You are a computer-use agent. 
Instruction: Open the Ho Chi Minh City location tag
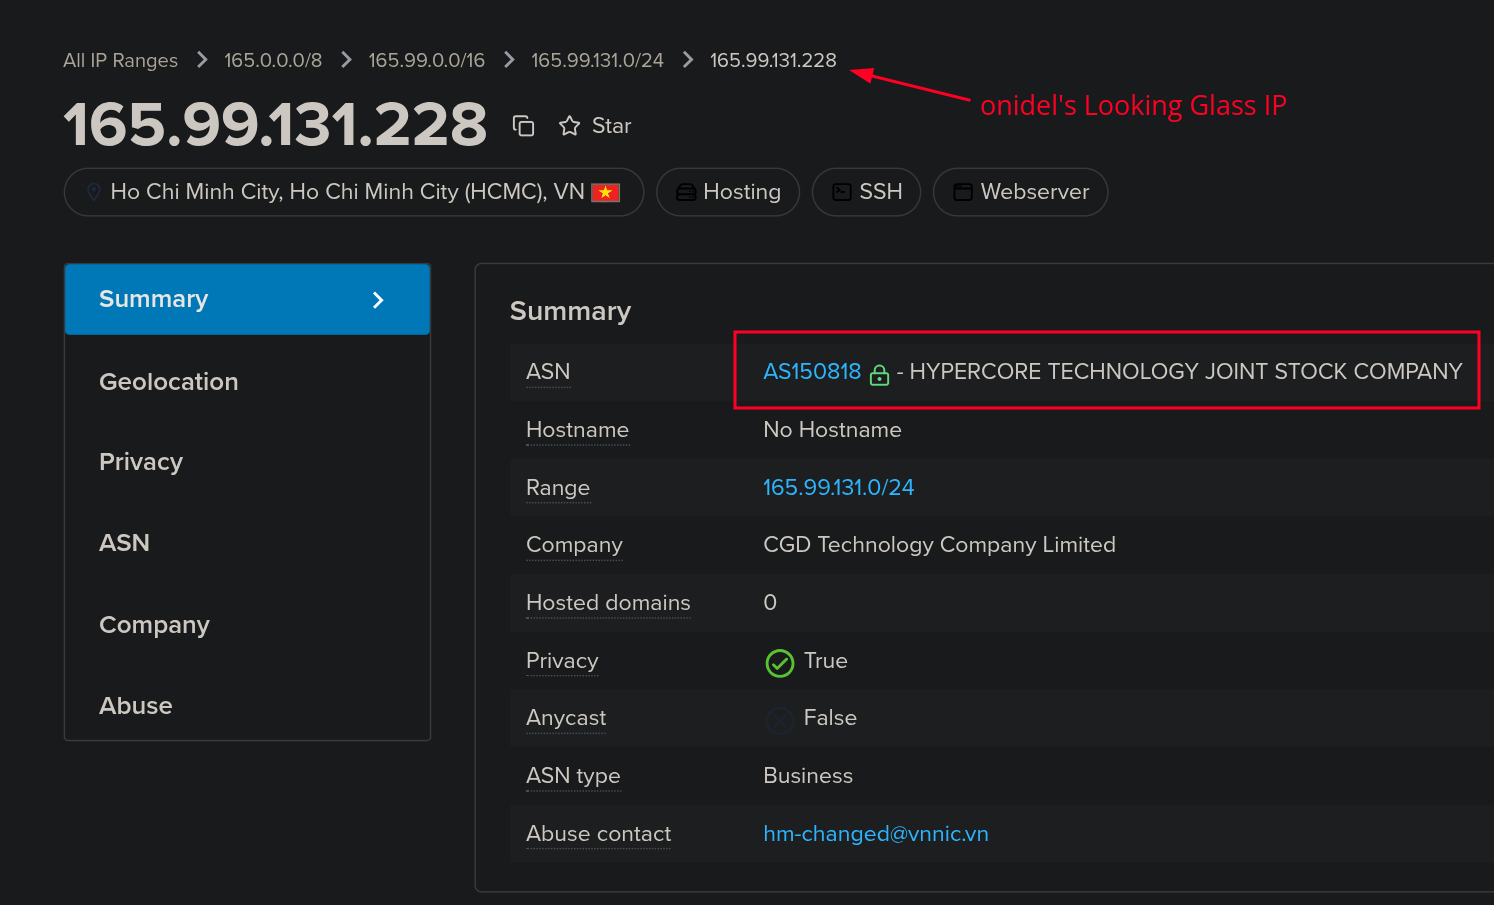tap(354, 192)
